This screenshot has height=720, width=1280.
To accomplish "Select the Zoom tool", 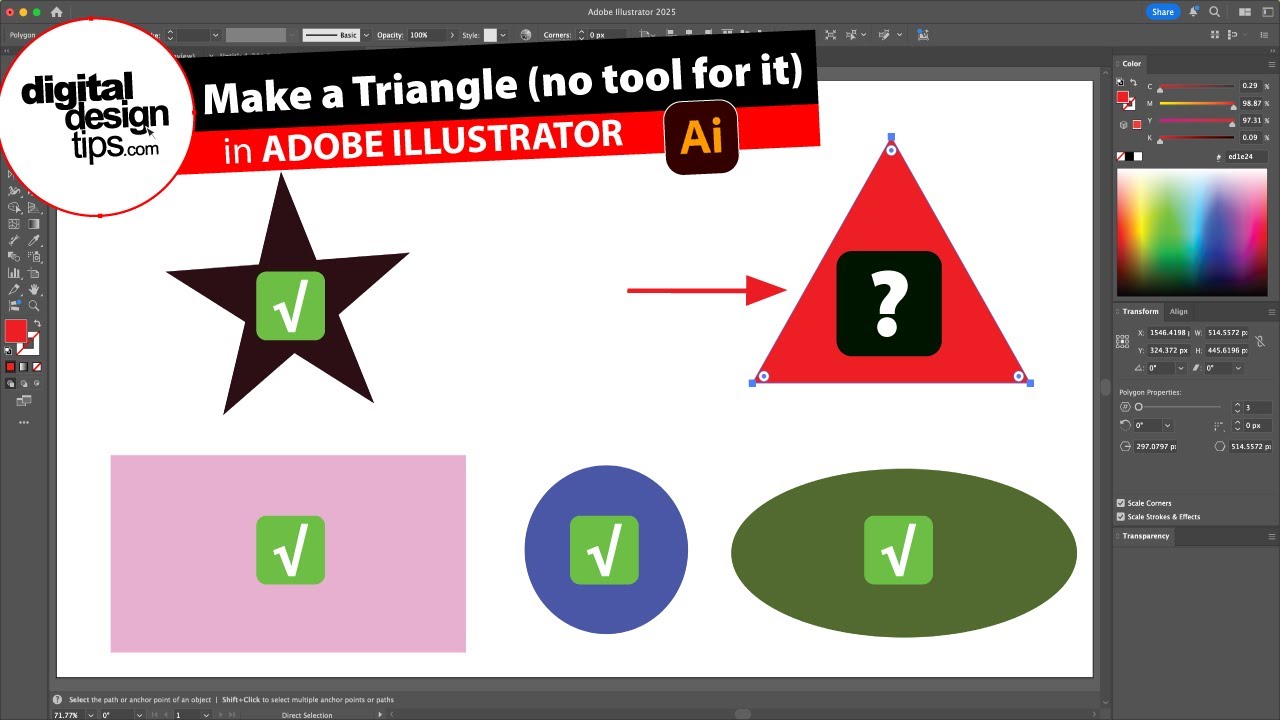I will pyautogui.click(x=33, y=306).
